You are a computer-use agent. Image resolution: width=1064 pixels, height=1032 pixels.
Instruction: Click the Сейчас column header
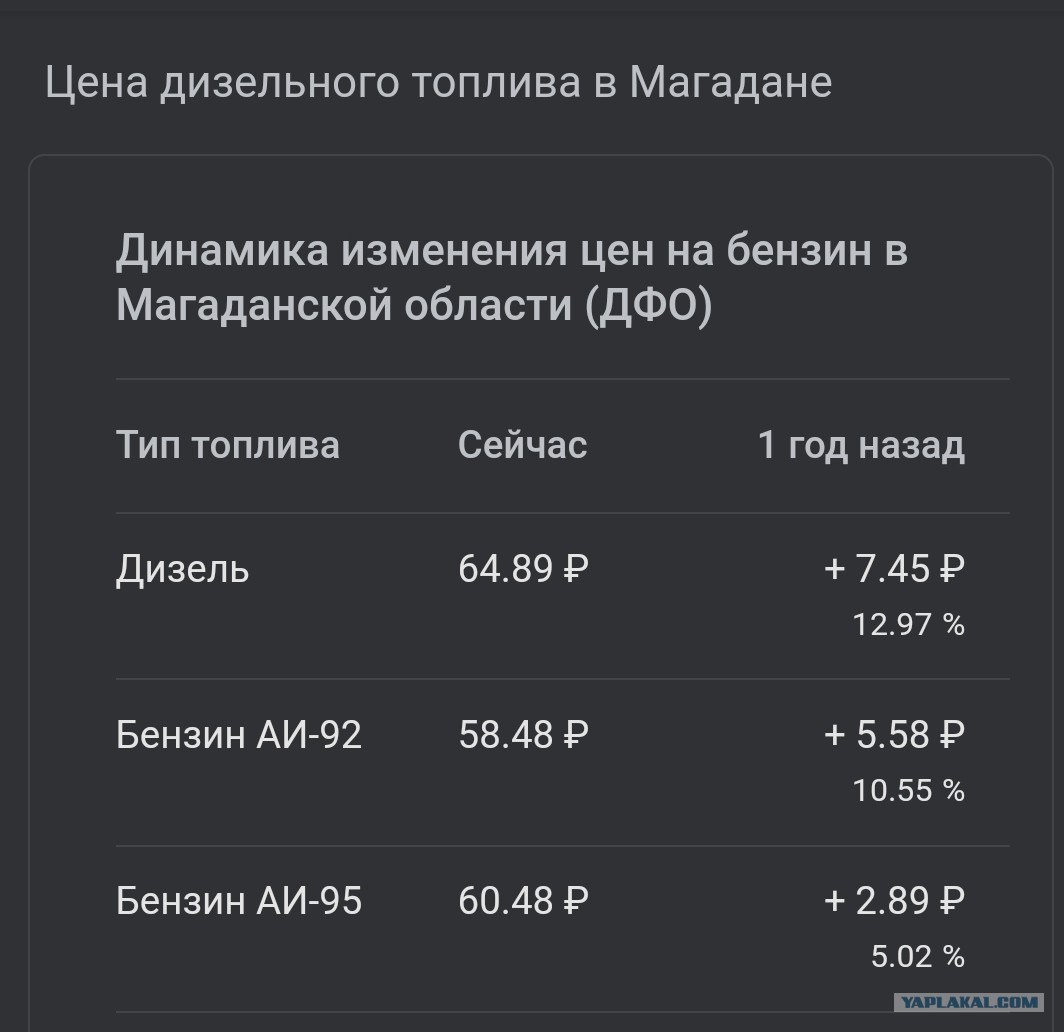522,445
